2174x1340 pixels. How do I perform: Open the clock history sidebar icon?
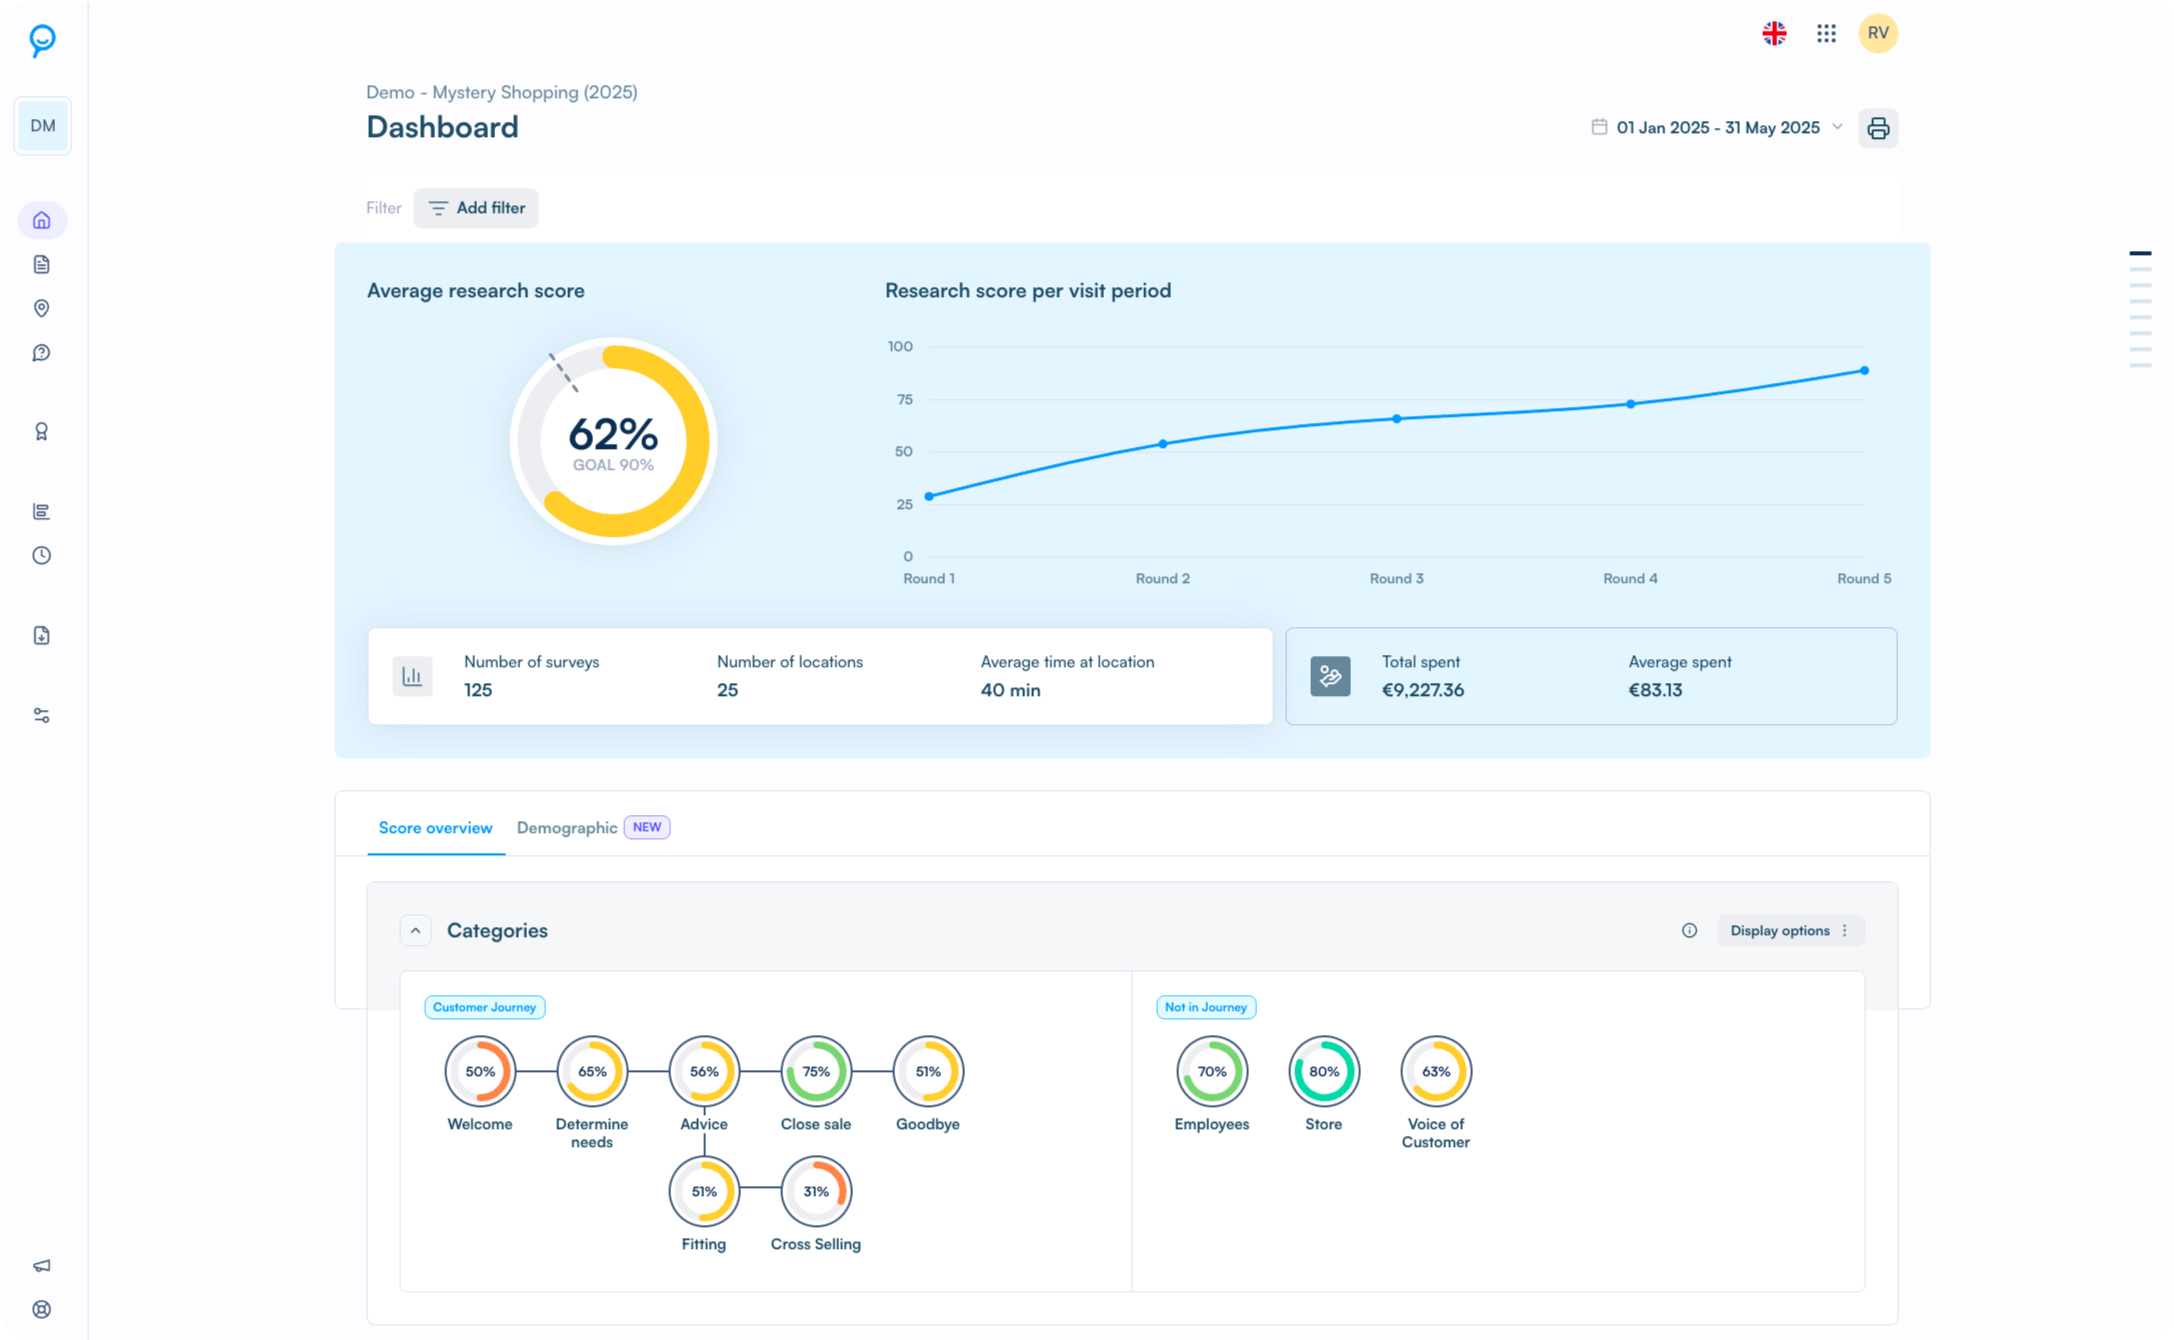click(42, 555)
